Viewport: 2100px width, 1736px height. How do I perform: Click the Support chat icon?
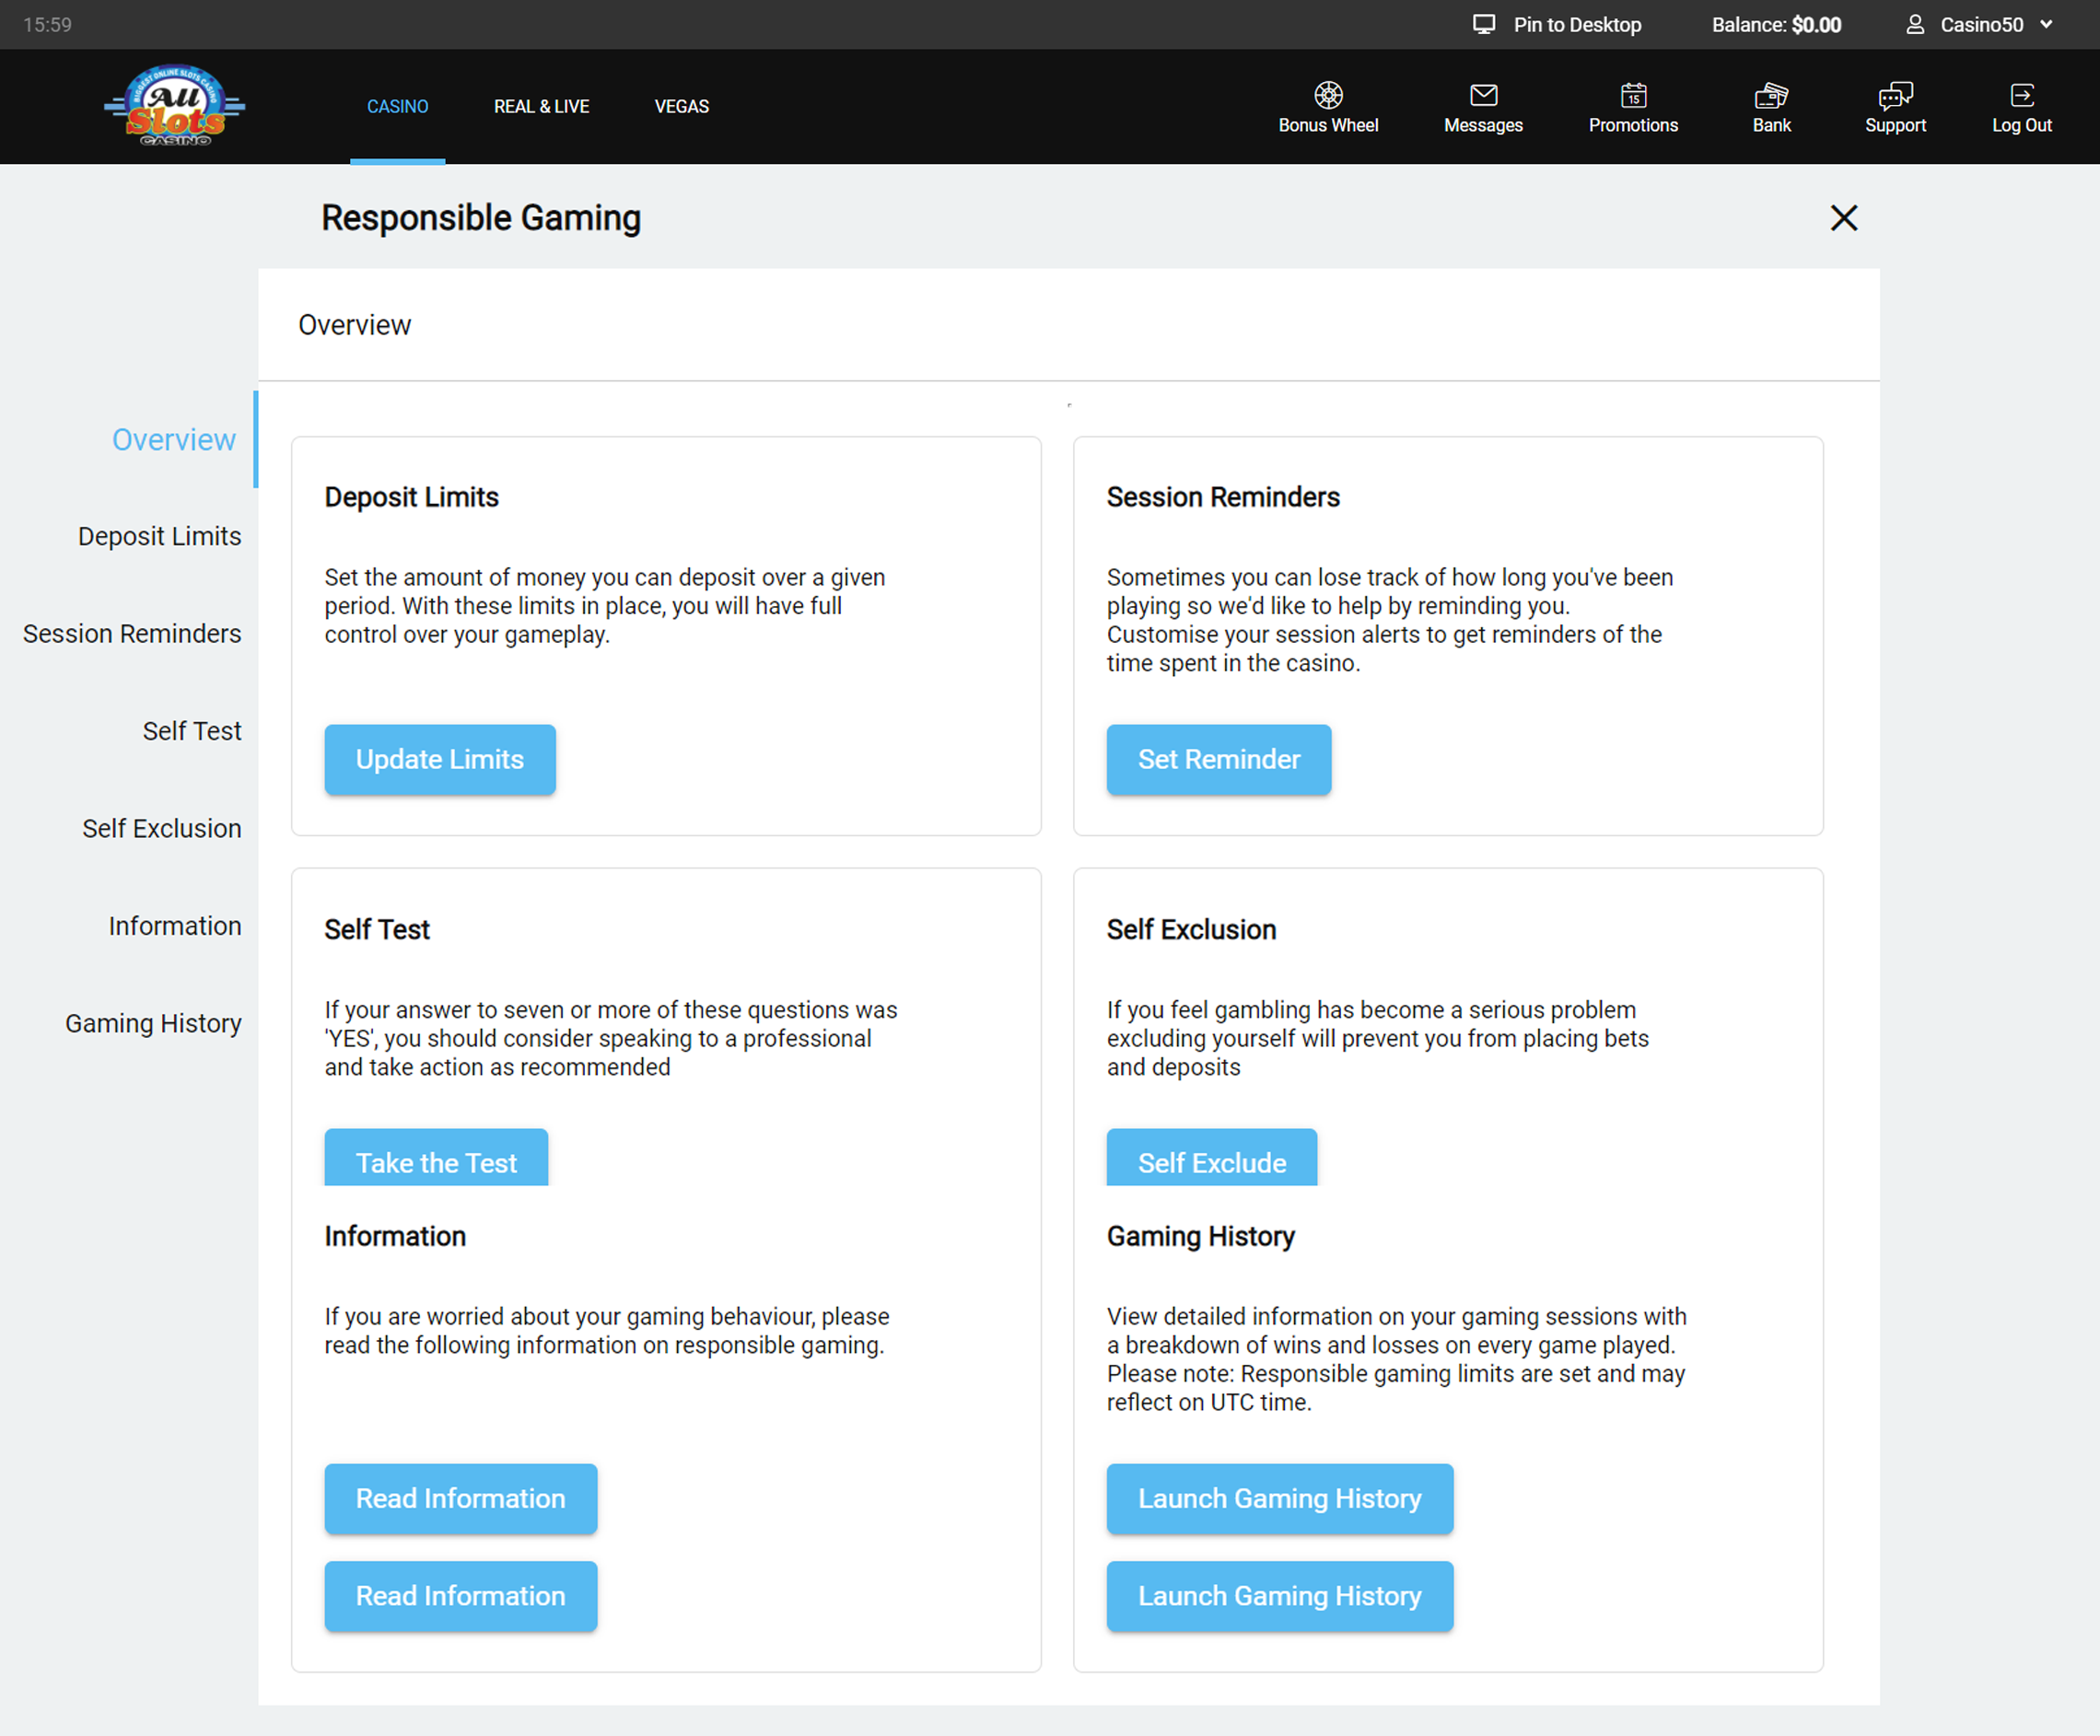[x=1895, y=95]
